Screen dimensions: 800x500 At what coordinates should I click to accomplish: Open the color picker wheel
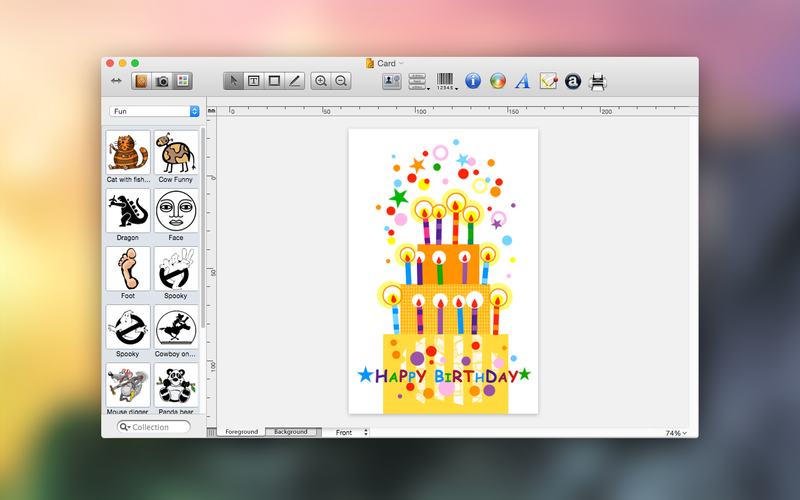[x=498, y=81]
